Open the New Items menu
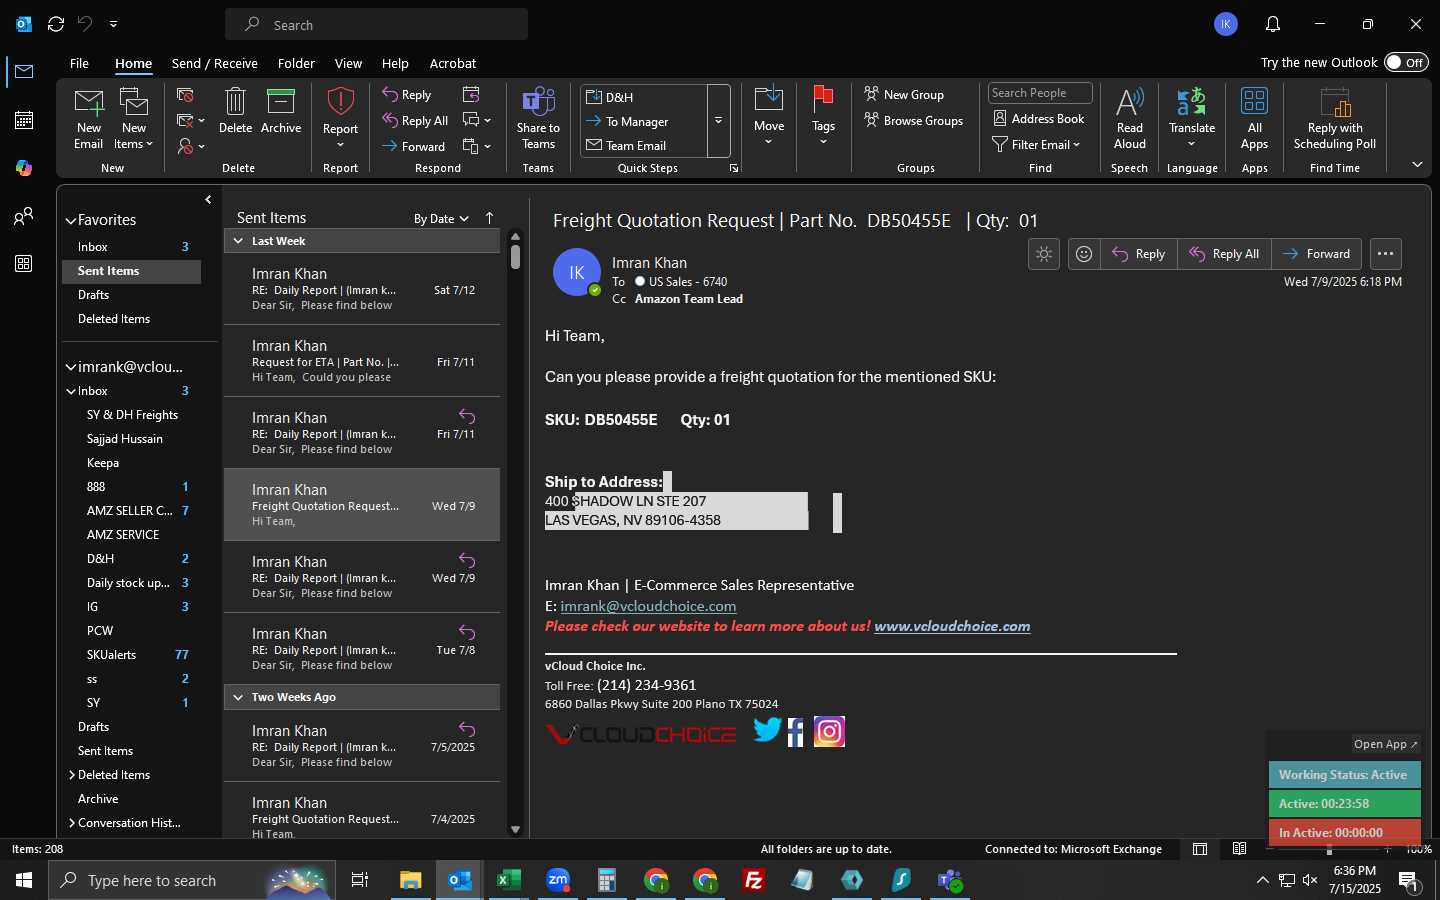 (133, 118)
